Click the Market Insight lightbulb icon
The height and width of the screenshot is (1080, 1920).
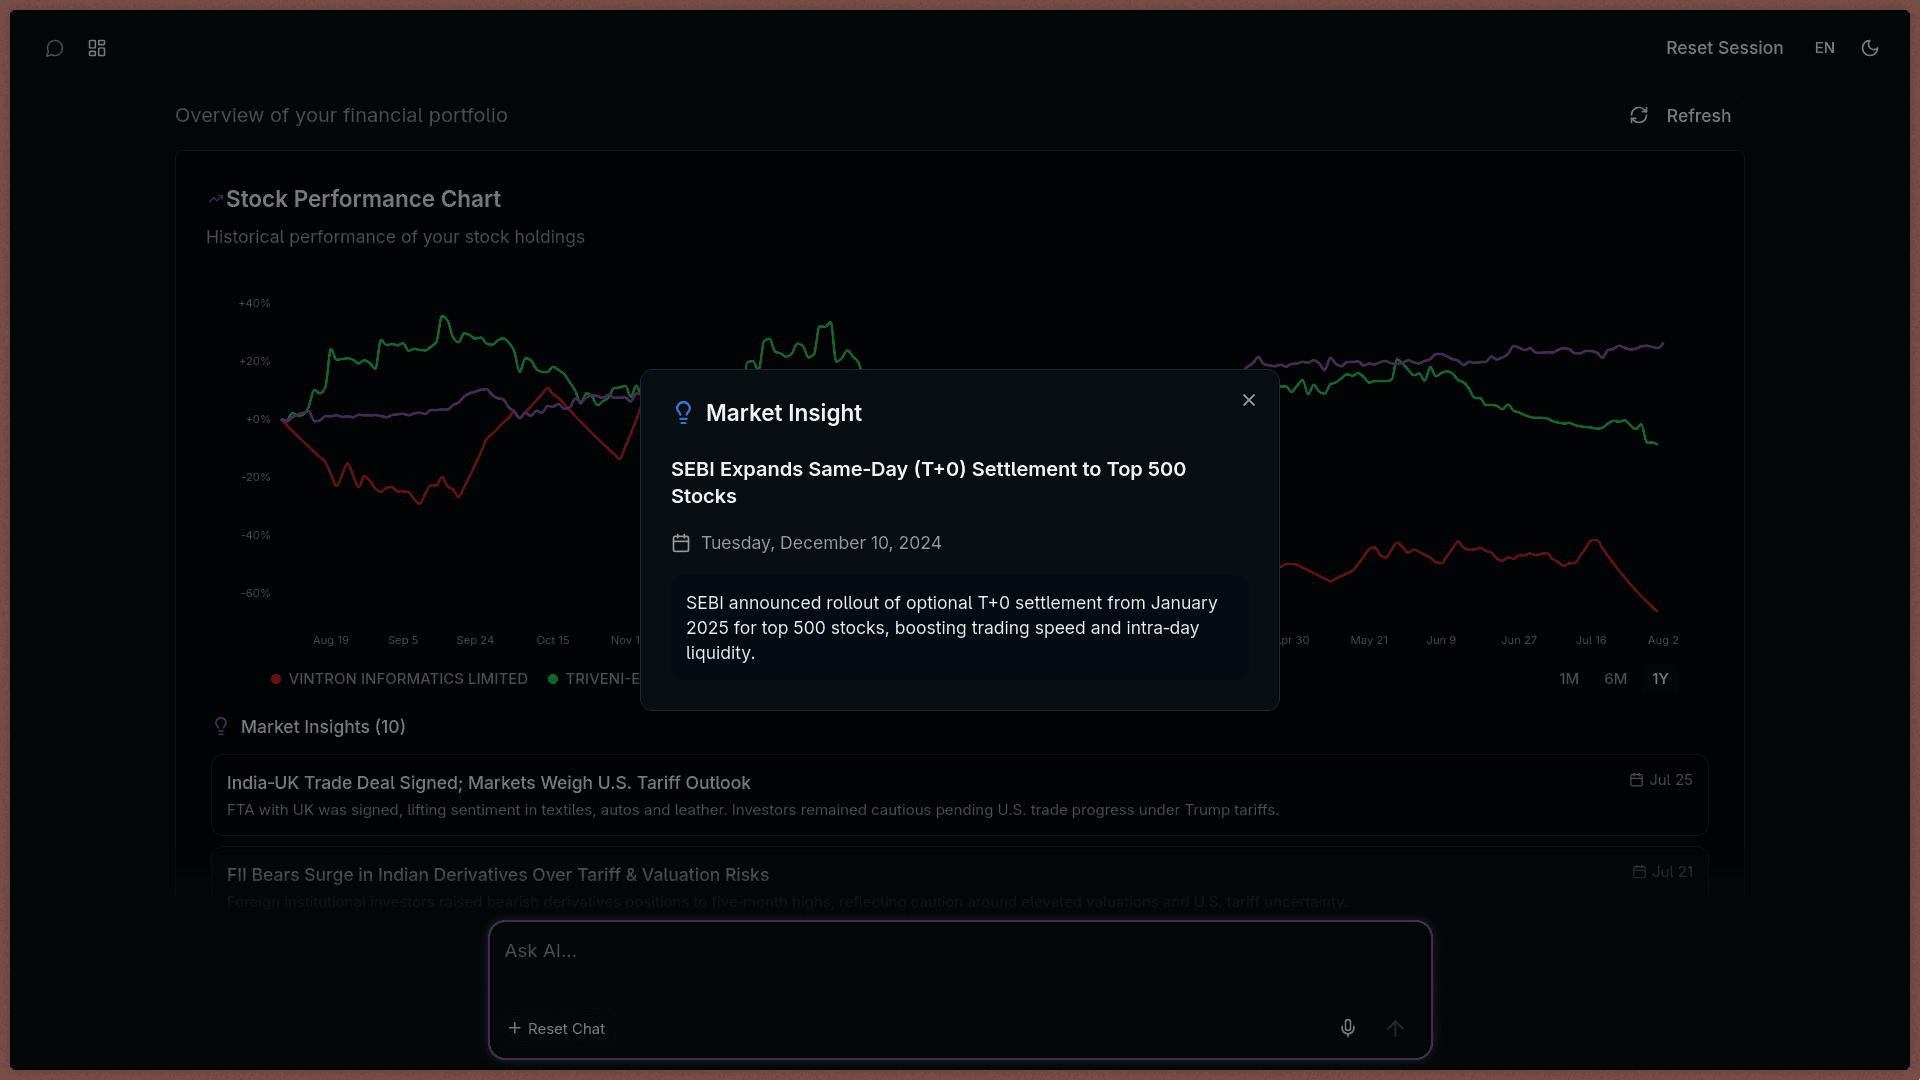pyautogui.click(x=683, y=413)
